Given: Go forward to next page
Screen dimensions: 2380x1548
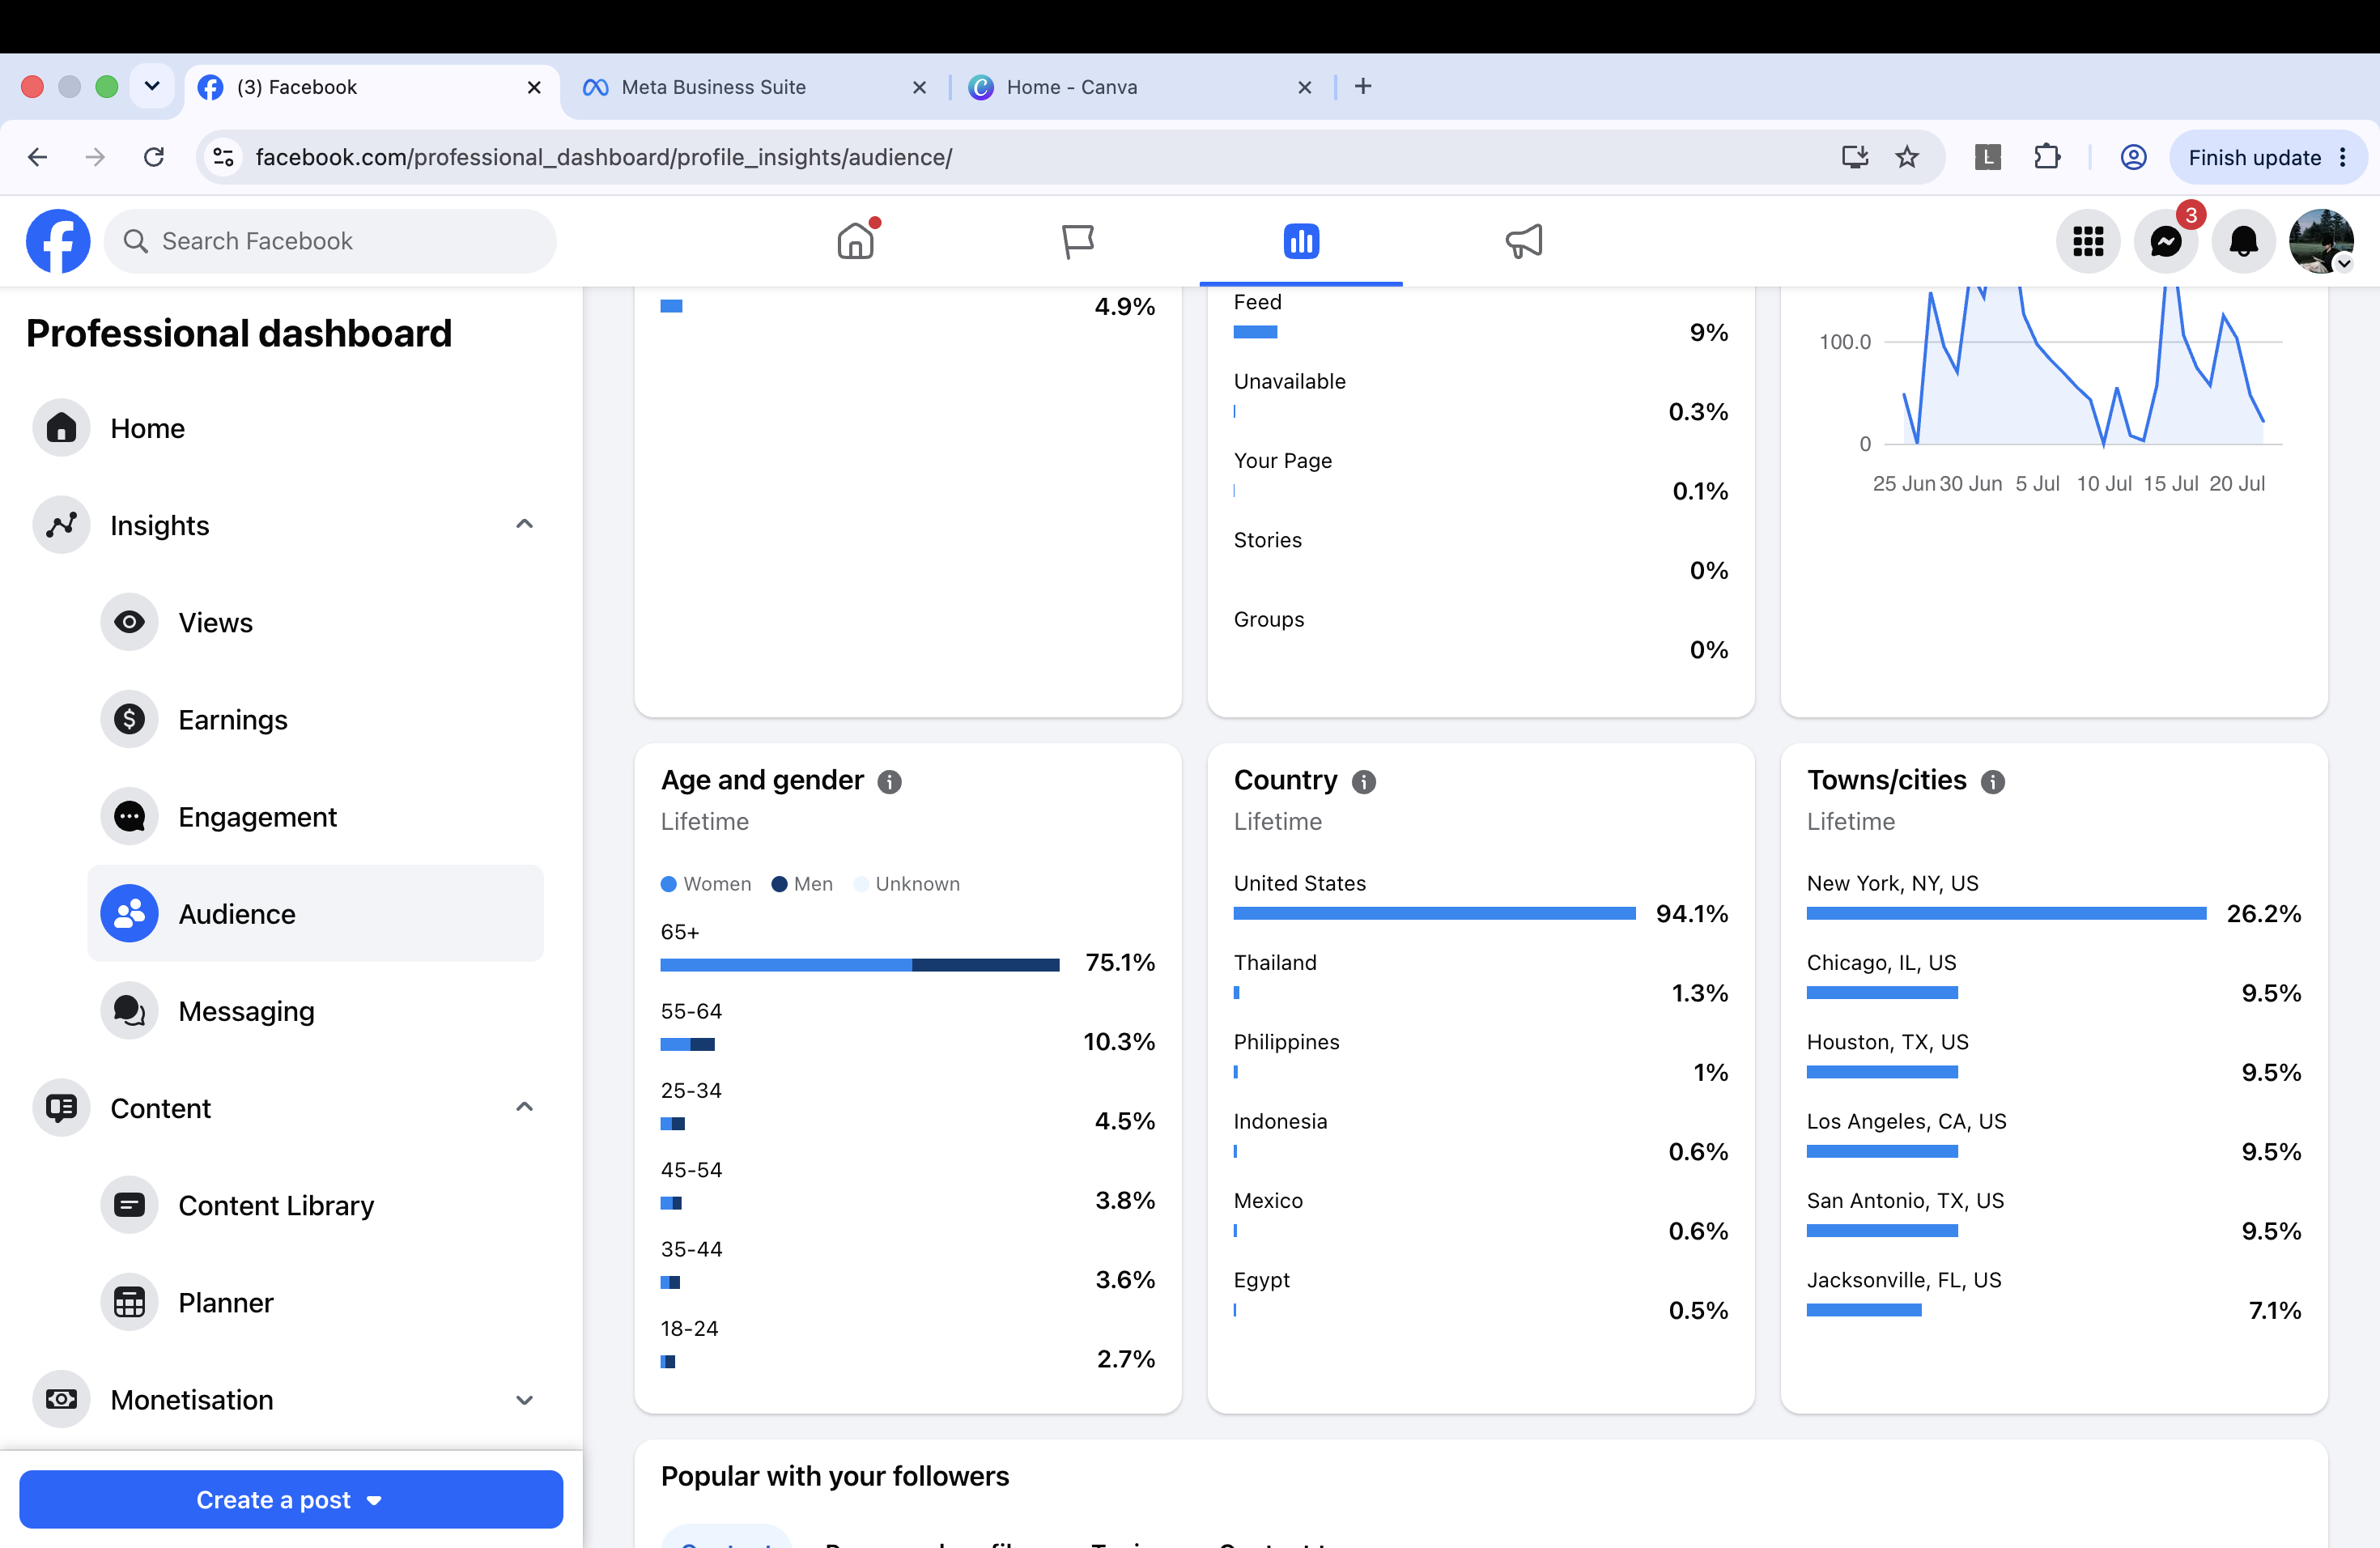Looking at the screenshot, I should point(95,157).
